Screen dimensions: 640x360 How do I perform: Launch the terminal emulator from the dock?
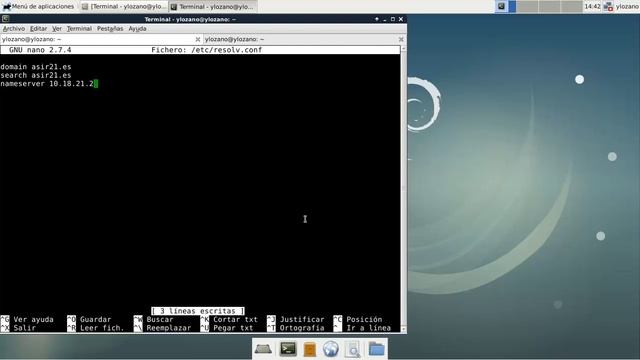click(288, 349)
